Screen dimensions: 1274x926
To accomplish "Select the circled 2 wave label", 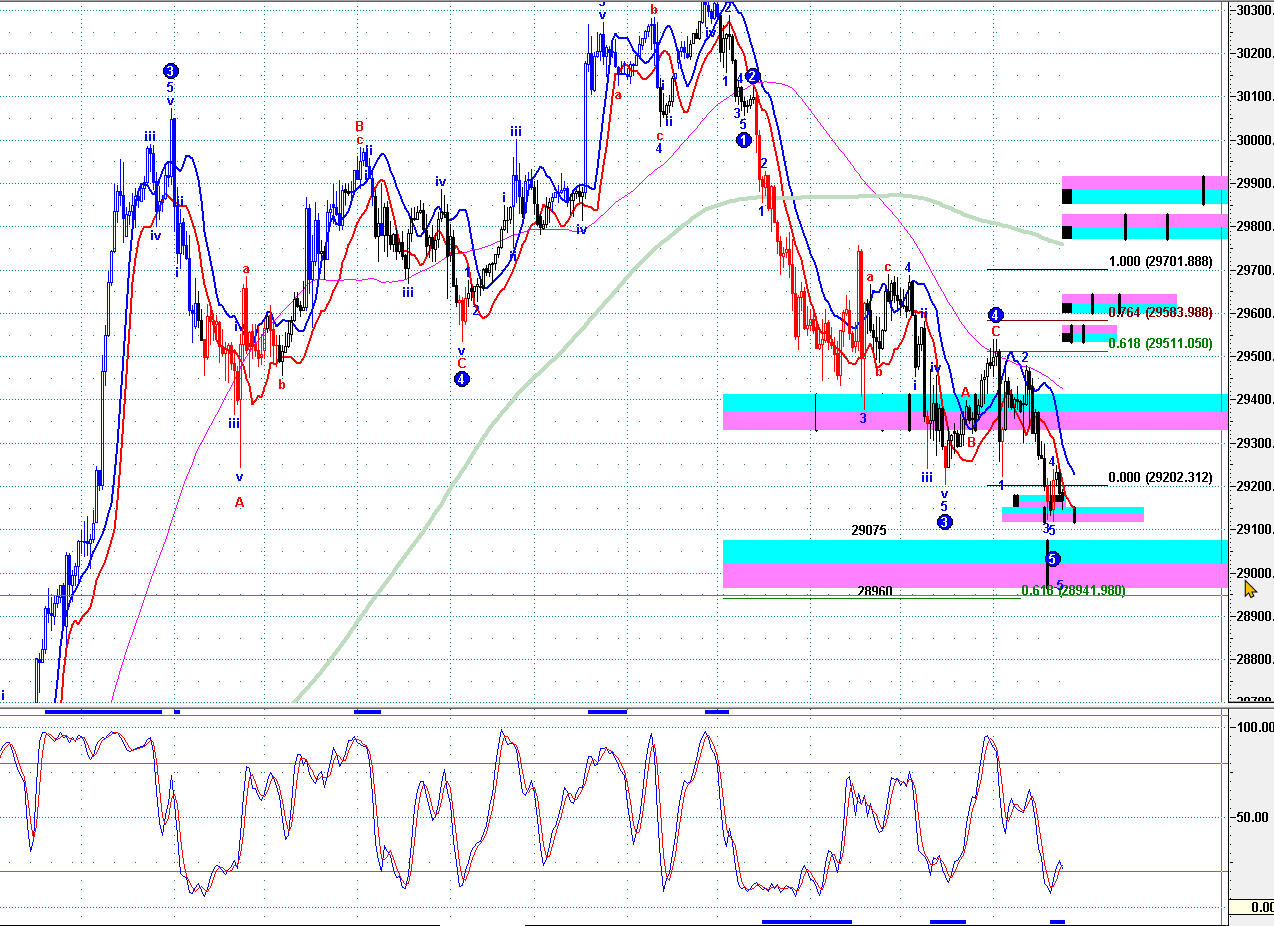I will [x=753, y=76].
